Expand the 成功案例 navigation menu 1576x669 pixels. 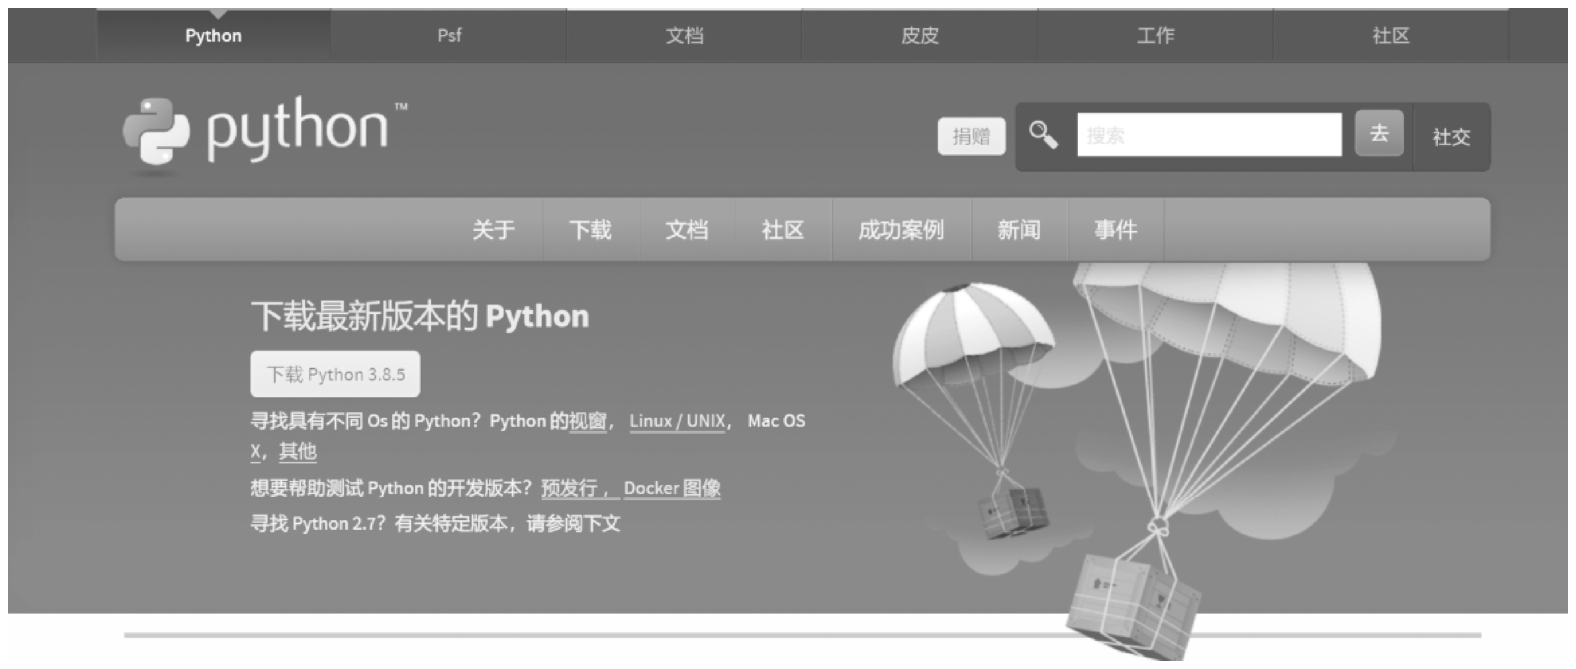[x=900, y=230]
